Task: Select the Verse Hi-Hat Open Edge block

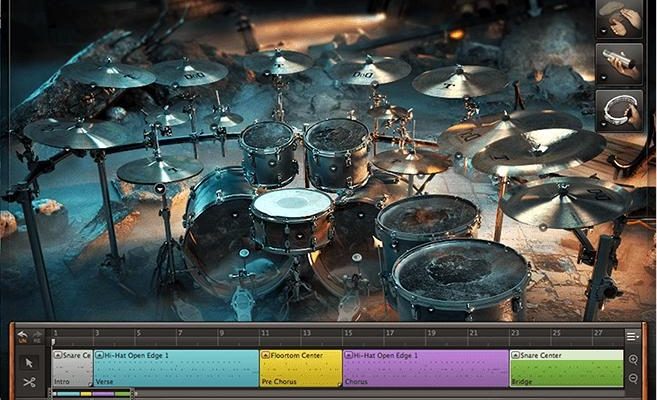Action: pos(175,368)
